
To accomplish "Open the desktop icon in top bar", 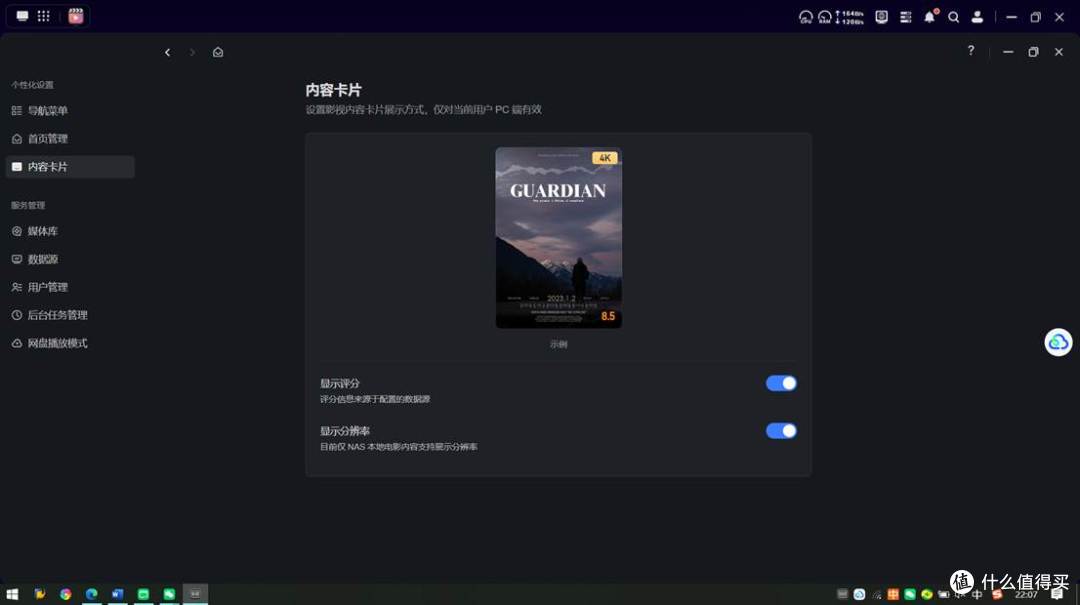I will pos(23,16).
